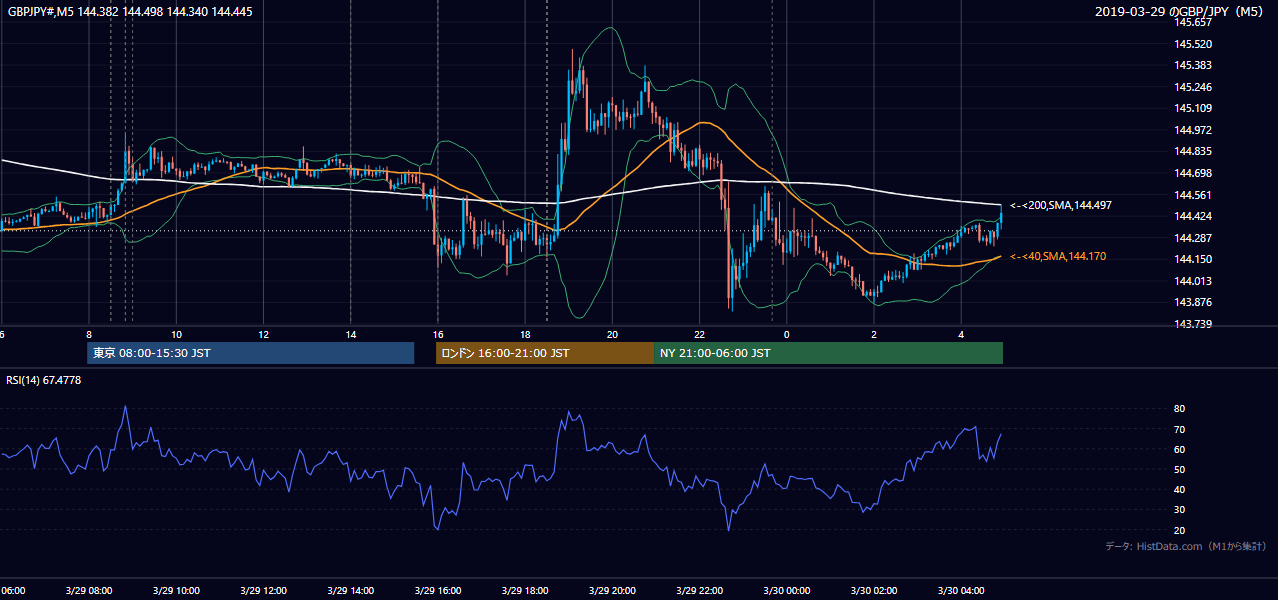Click the '3/29 18:00' date label

[526, 590]
